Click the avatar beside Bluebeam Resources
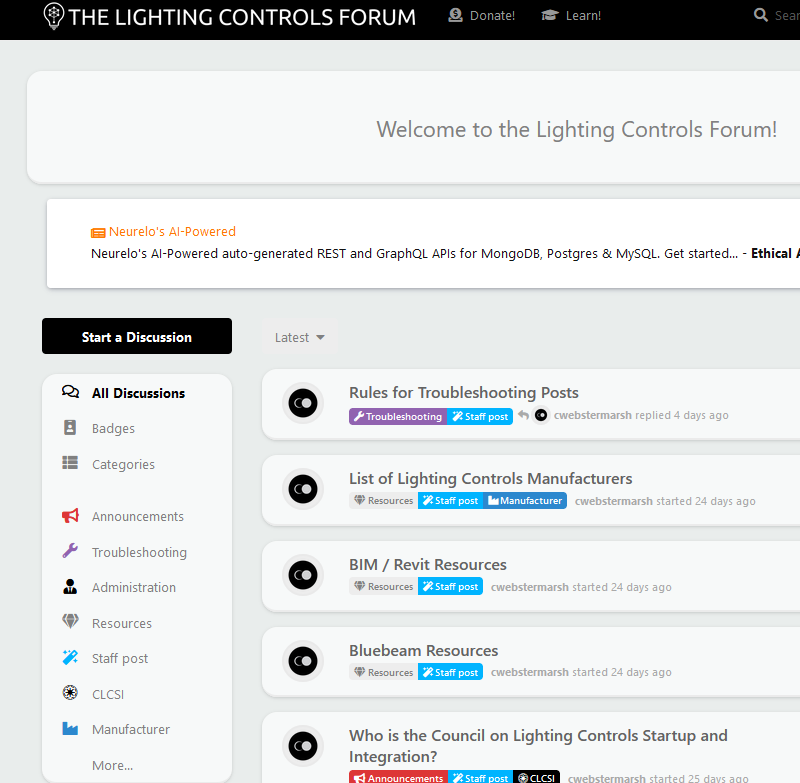Screen dimensions: 800x783 [302, 660]
